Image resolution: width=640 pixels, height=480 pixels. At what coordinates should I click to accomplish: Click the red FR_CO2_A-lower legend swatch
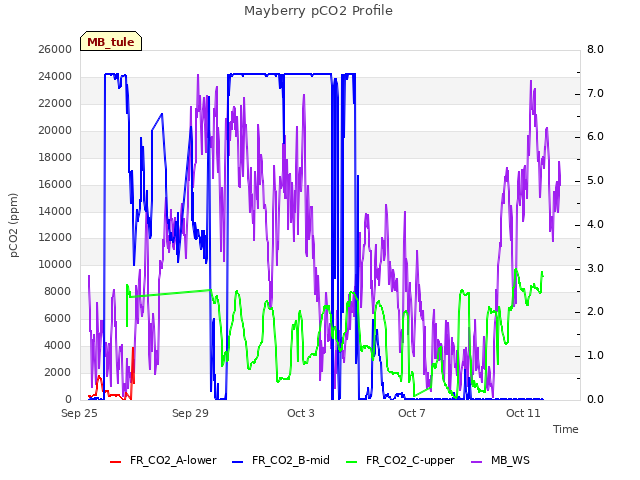tap(116, 462)
